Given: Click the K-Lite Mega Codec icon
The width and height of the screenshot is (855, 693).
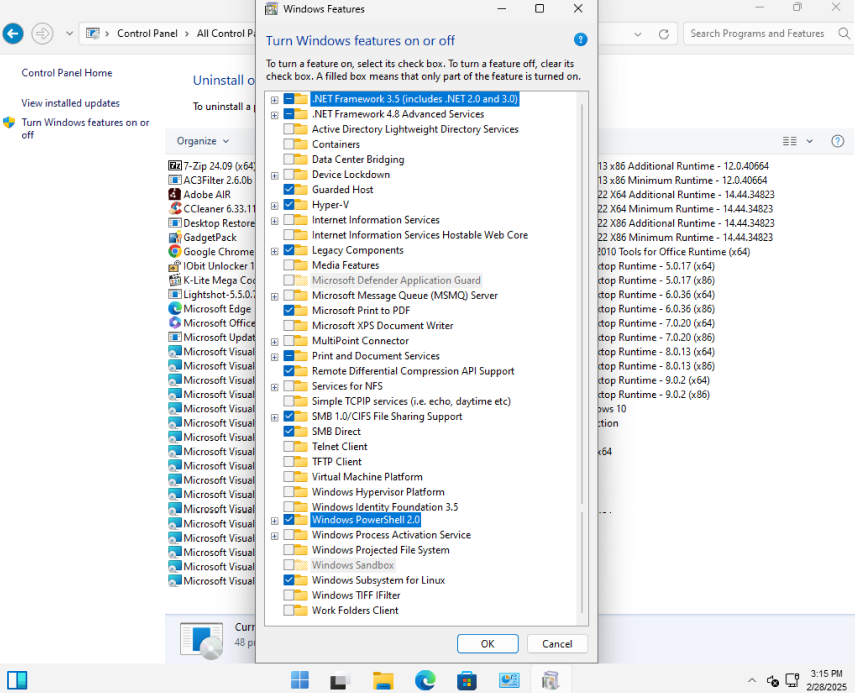Looking at the screenshot, I should (174, 280).
